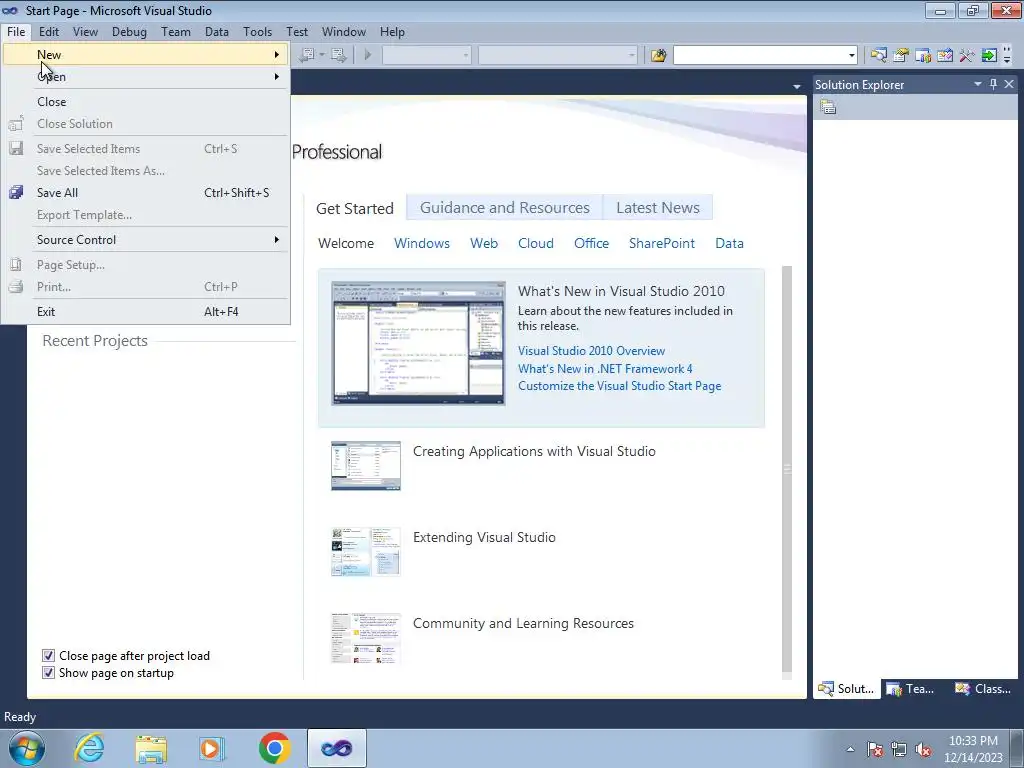Image resolution: width=1024 pixels, height=768 pixels.
Task: Expand the Source Control submenu
Action: (146, 240)
